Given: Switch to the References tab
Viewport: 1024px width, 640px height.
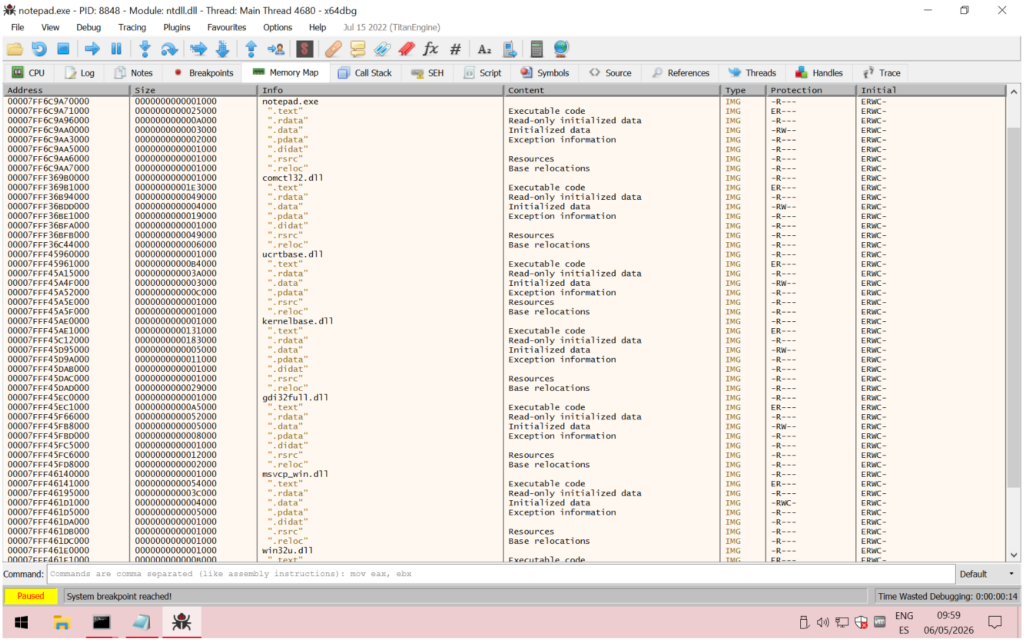Looking at the screenshot, I should (681, 72).
